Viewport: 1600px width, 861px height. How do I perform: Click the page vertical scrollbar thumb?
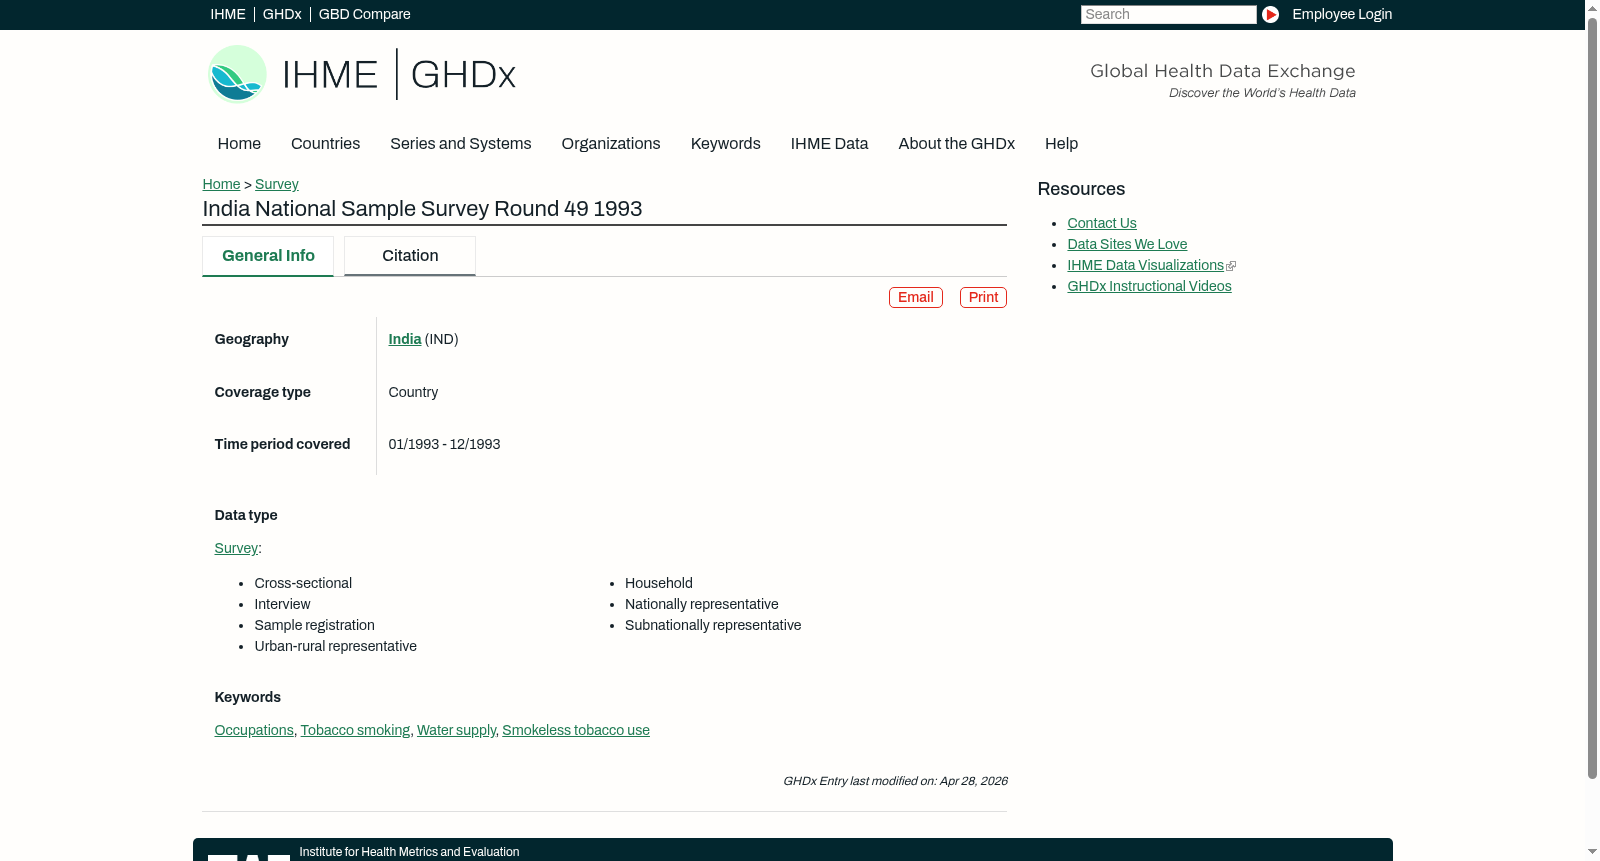tap(1592, 398)
